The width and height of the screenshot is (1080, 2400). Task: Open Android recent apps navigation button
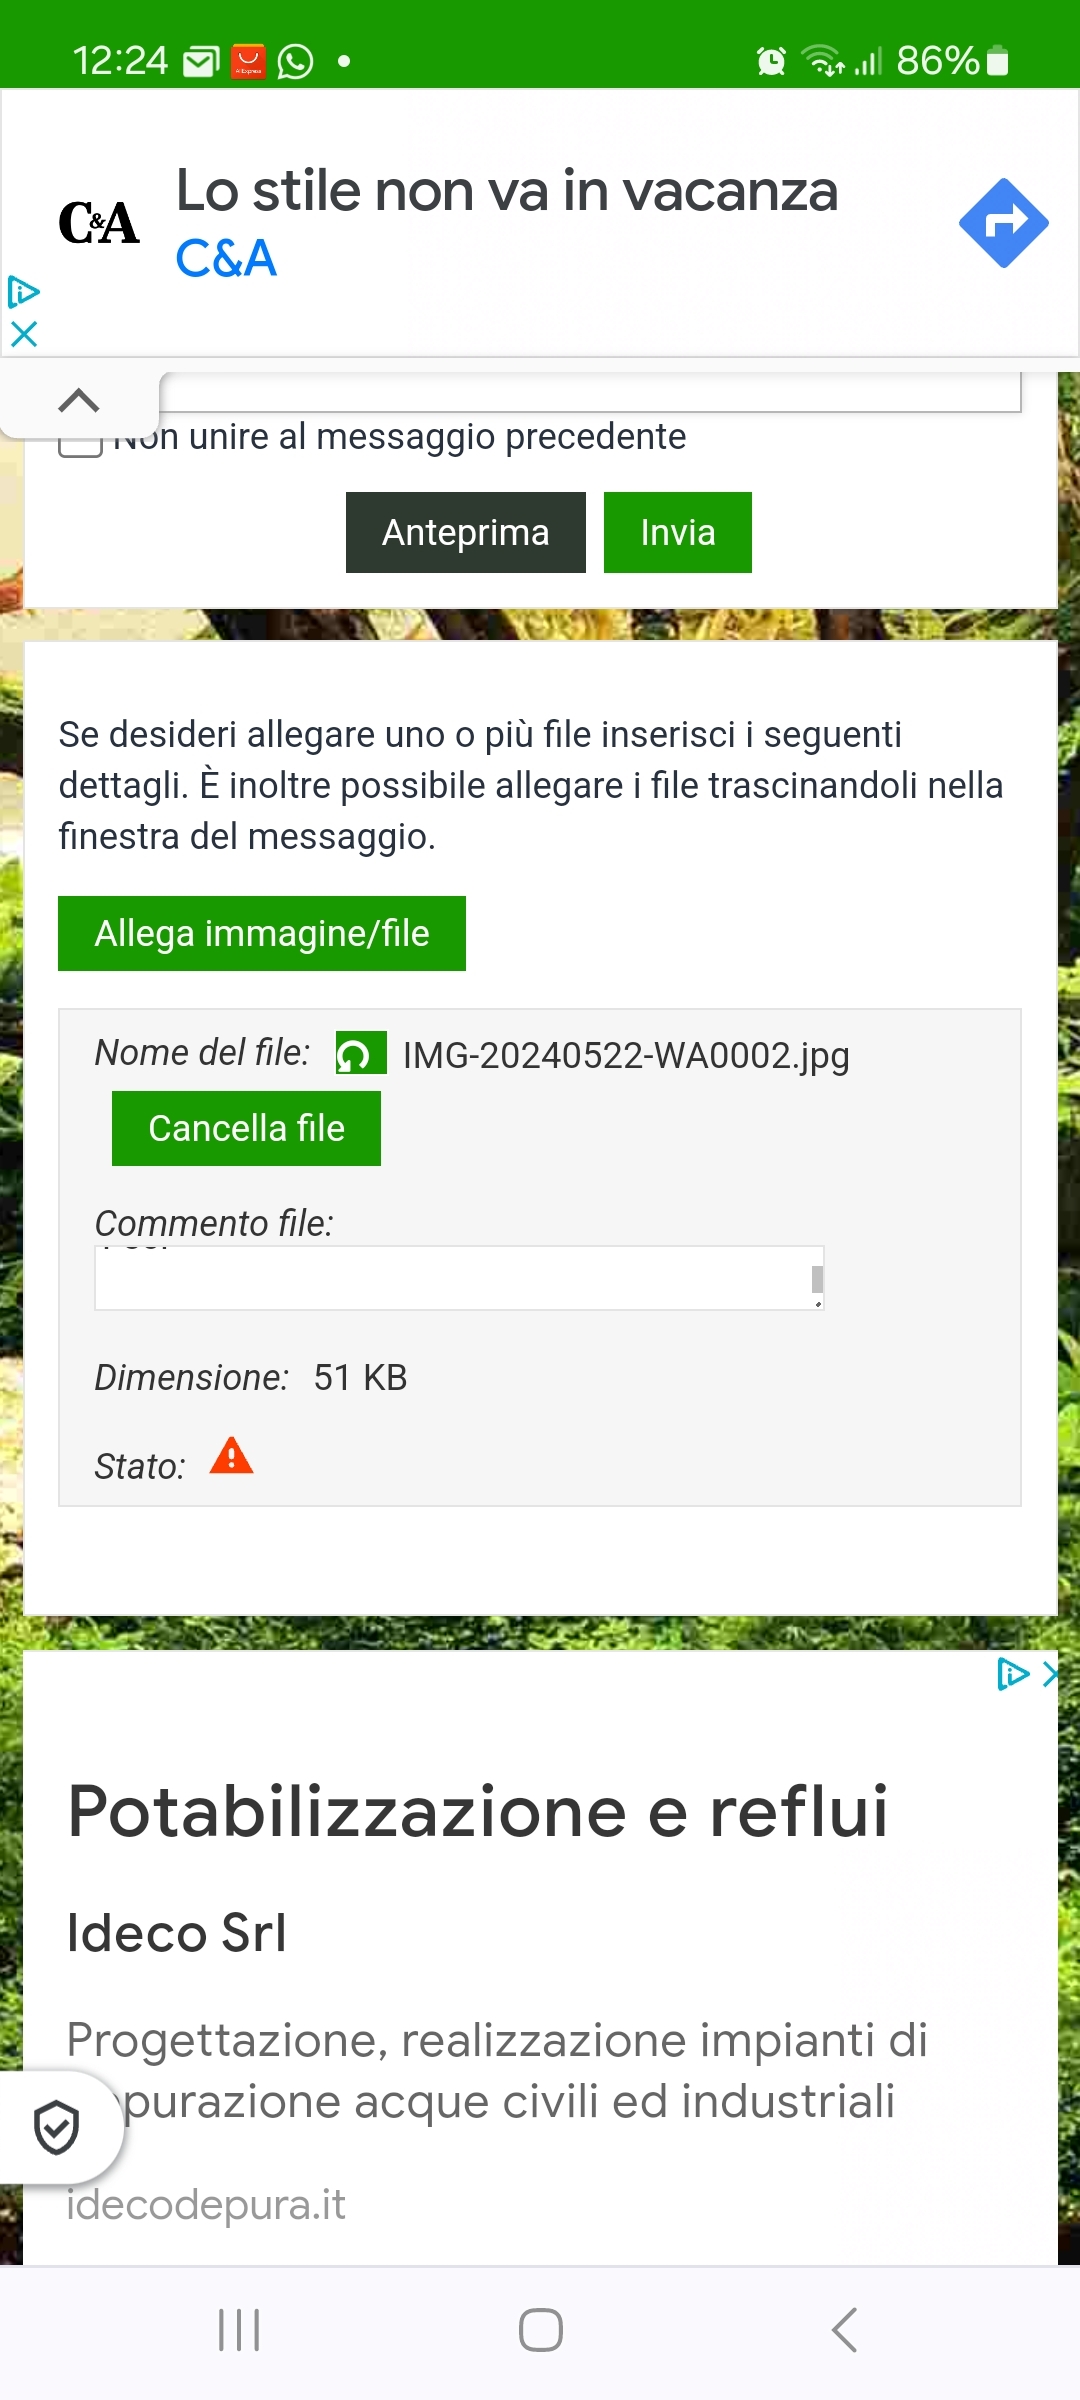[x=239, y=2330]
